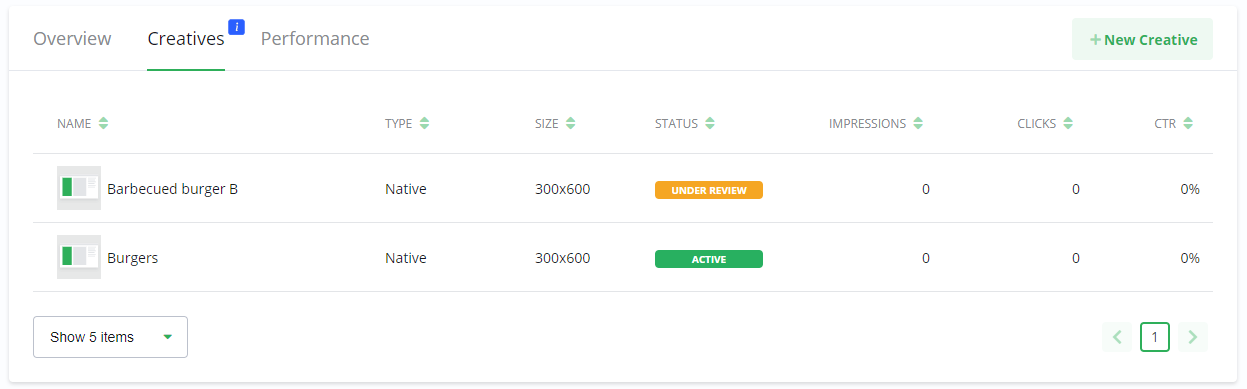Click the blue info badge beside Creatives
This screenshot has height=389, width=1247.
coord(236,27)
